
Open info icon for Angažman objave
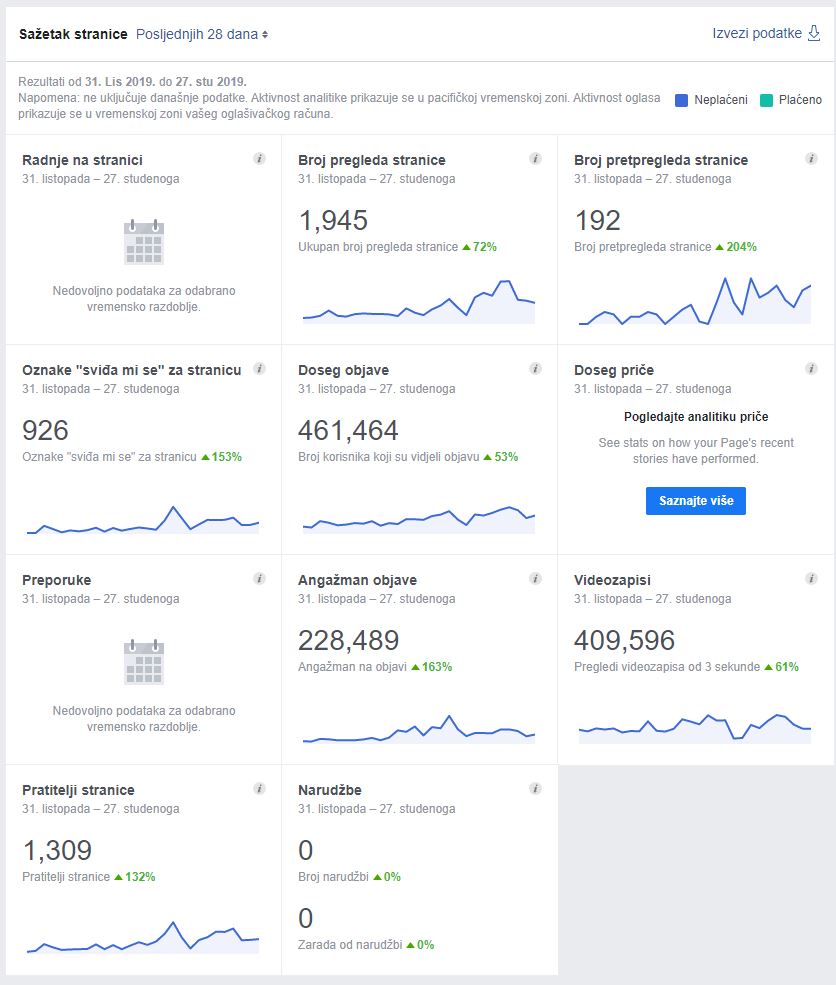(535, 579)
